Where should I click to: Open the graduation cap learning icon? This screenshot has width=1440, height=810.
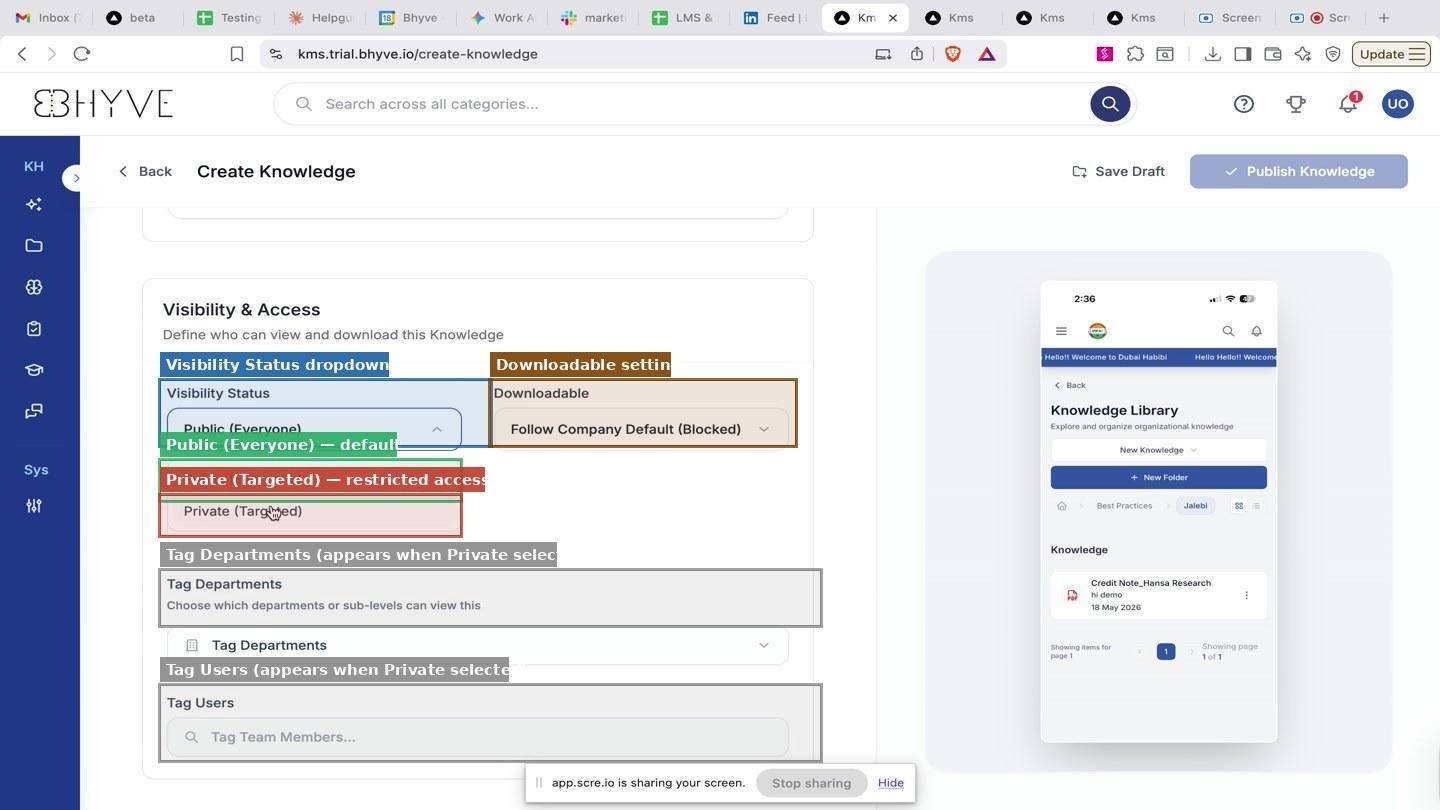pos(34,370)
